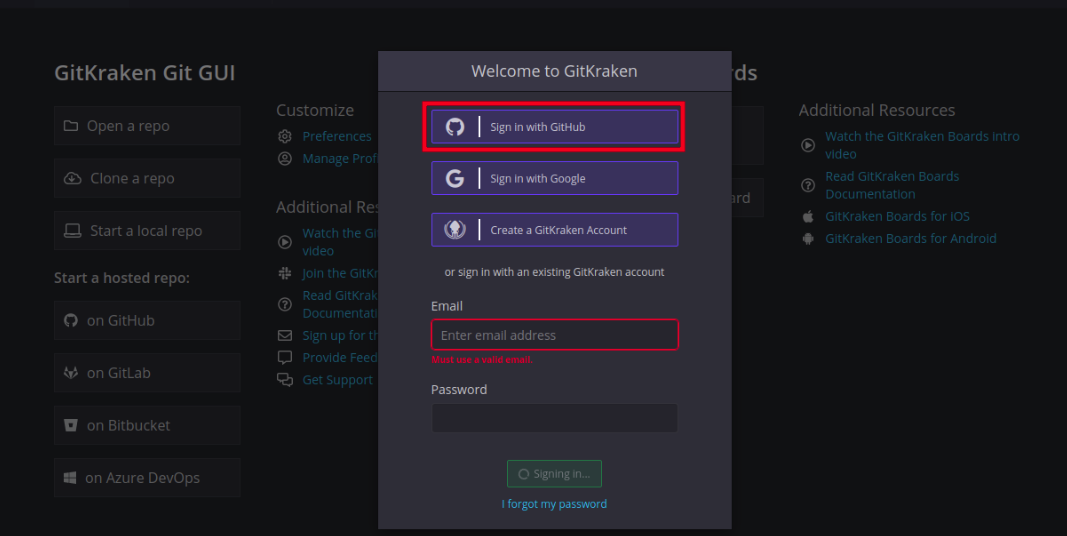
Task: Click the cloud download icon beside Clone a repo
Action: [72, 178]
